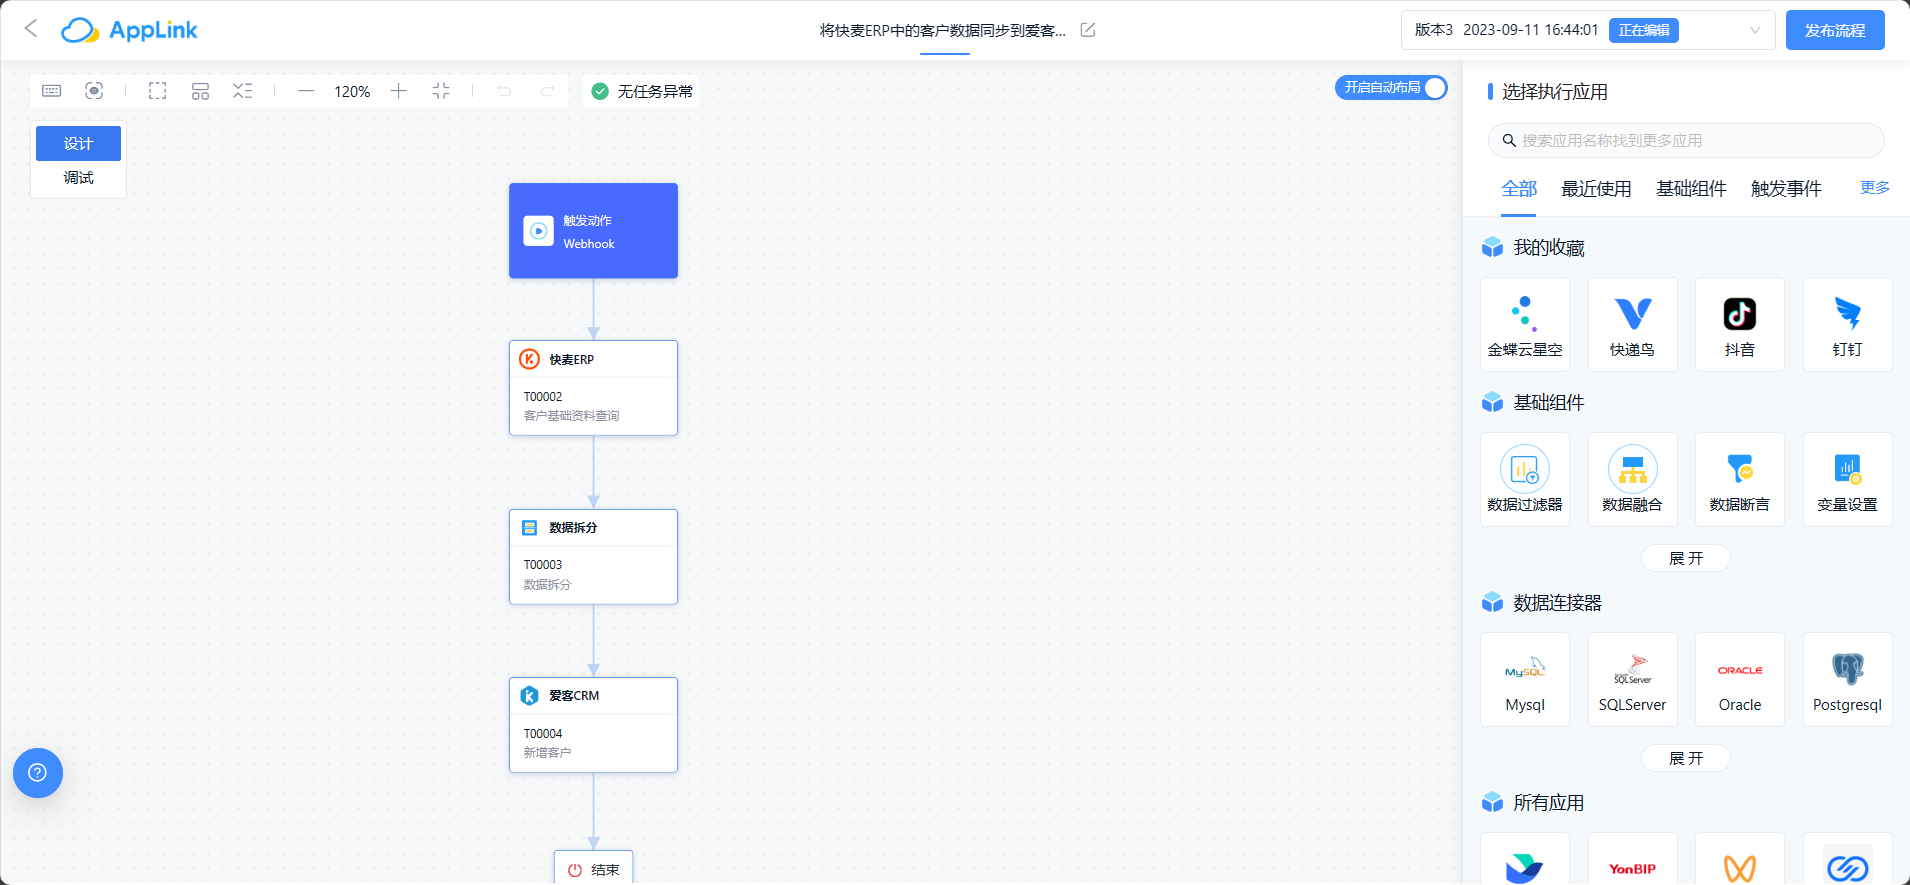Select the 全部 tab
Image resolution: width=1910 pixels, height=885 pixels.
[x=1518, y=189]
